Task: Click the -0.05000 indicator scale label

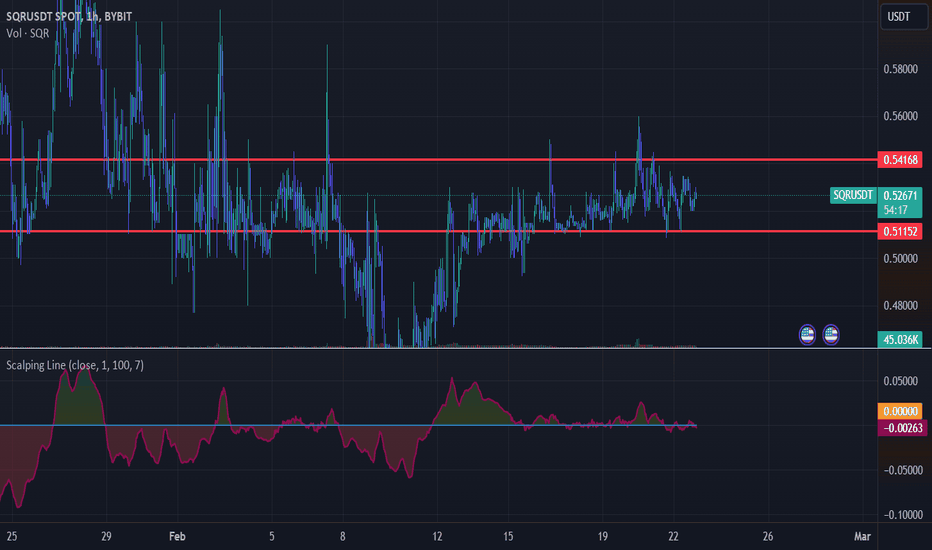Action: click(902, 470)
